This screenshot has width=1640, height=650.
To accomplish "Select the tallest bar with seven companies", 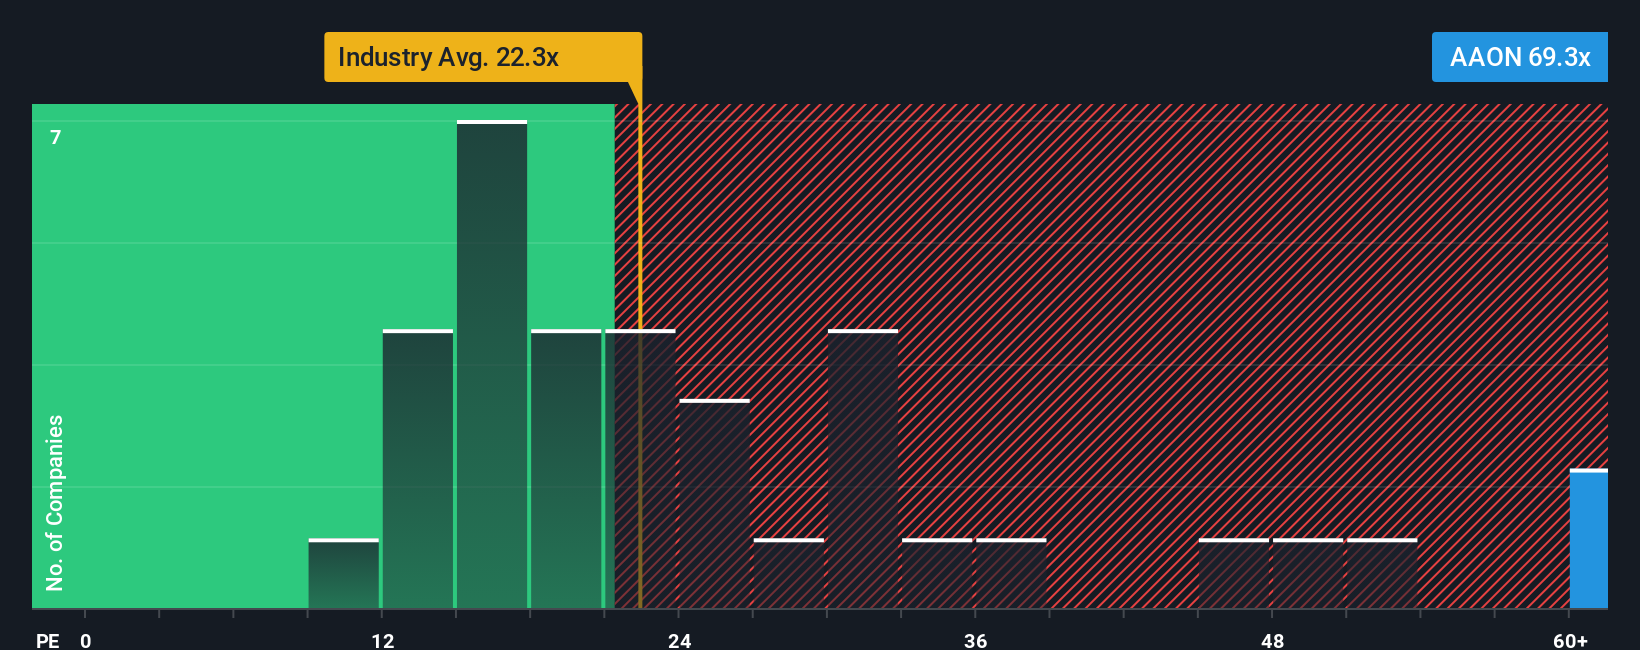I will (x=492, y=364).
